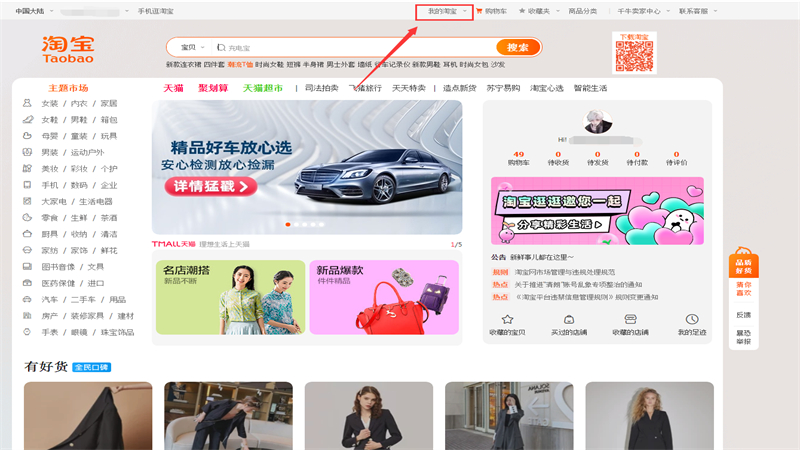The image size is (800, 450).
Task: Click the 买过的店铺 bag icon
Action: pyautogui.click(x=569, y=319)
